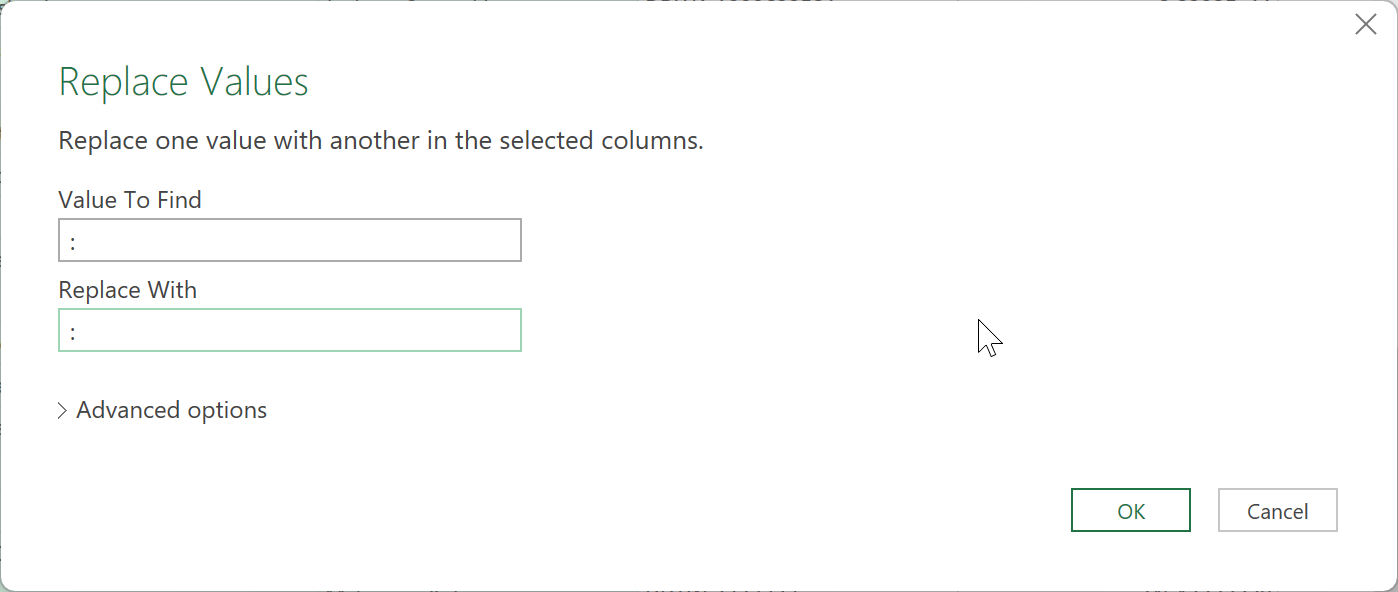This screenshot has height=592, width=1398.
Task: Place cursor after colon in Value To Find
Action: click(79, 241)
